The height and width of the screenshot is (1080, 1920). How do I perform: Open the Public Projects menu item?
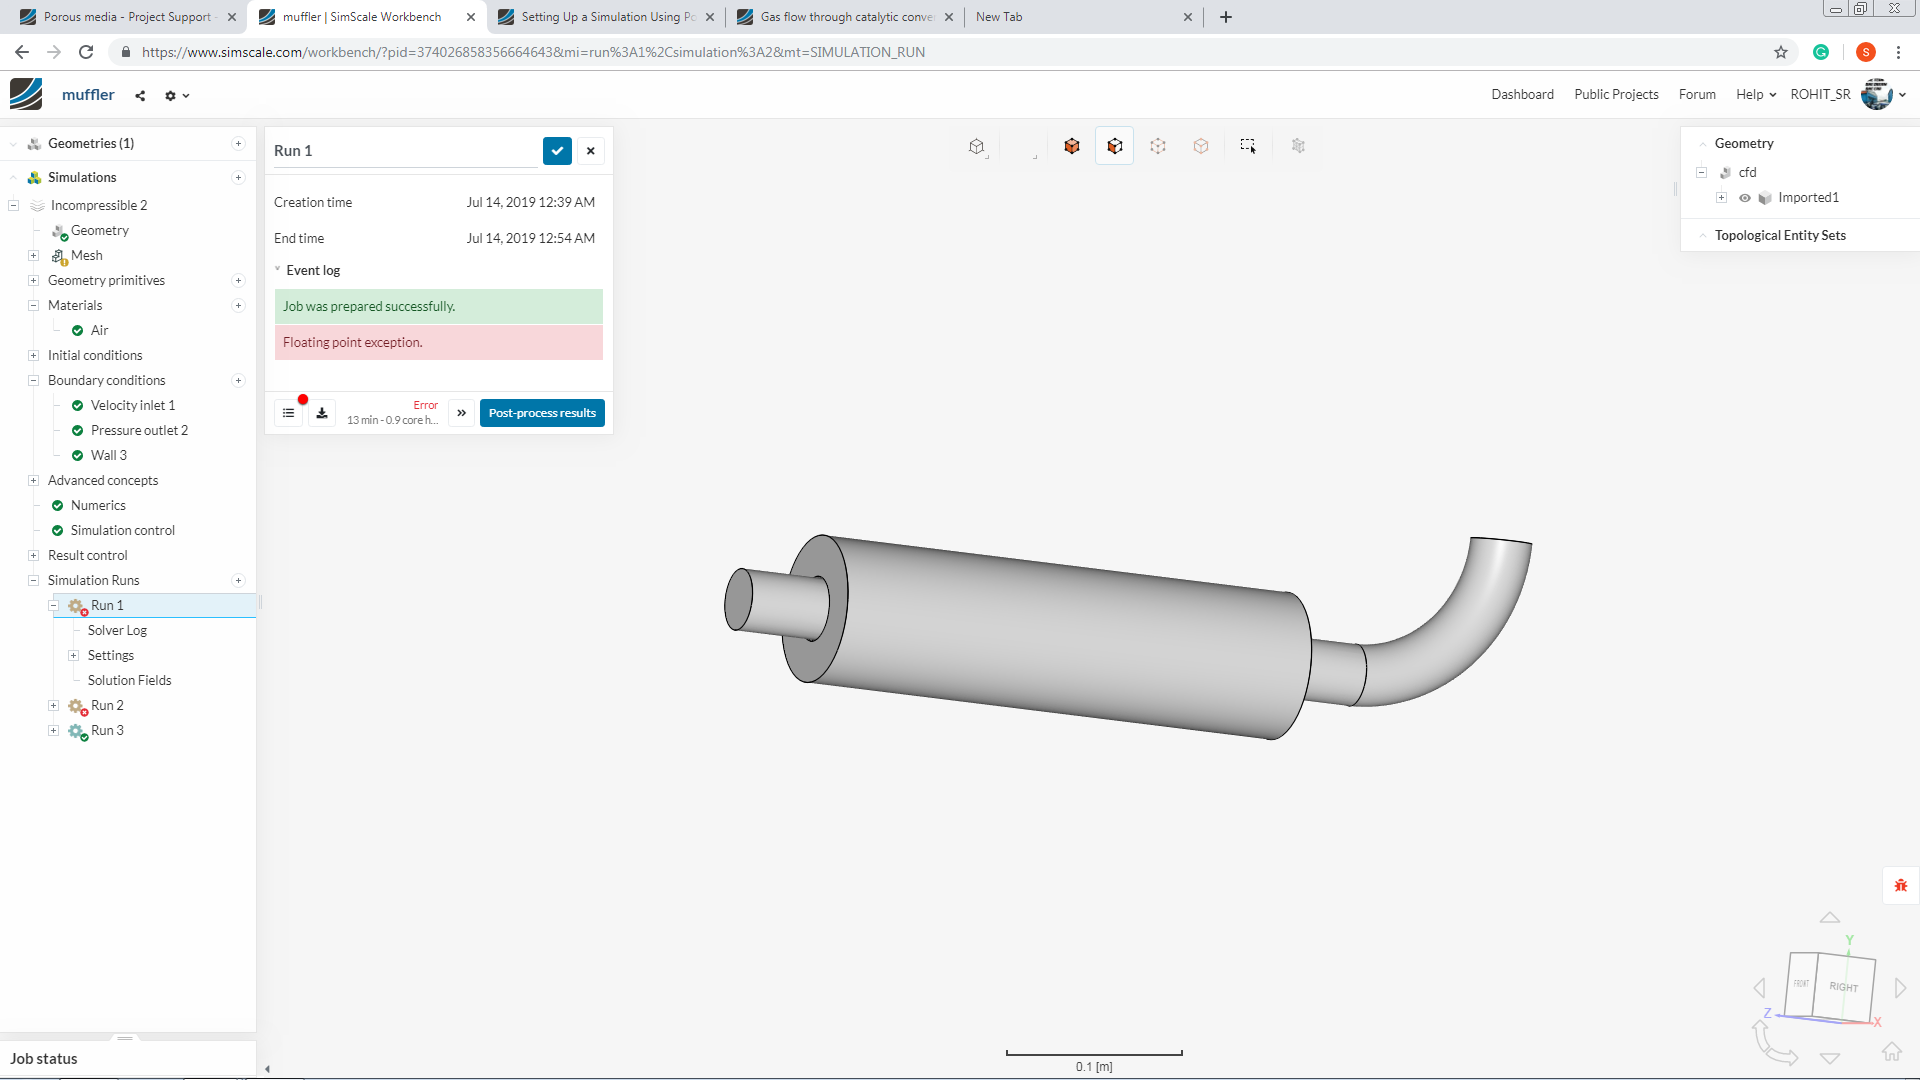[x=1616, y=95]
